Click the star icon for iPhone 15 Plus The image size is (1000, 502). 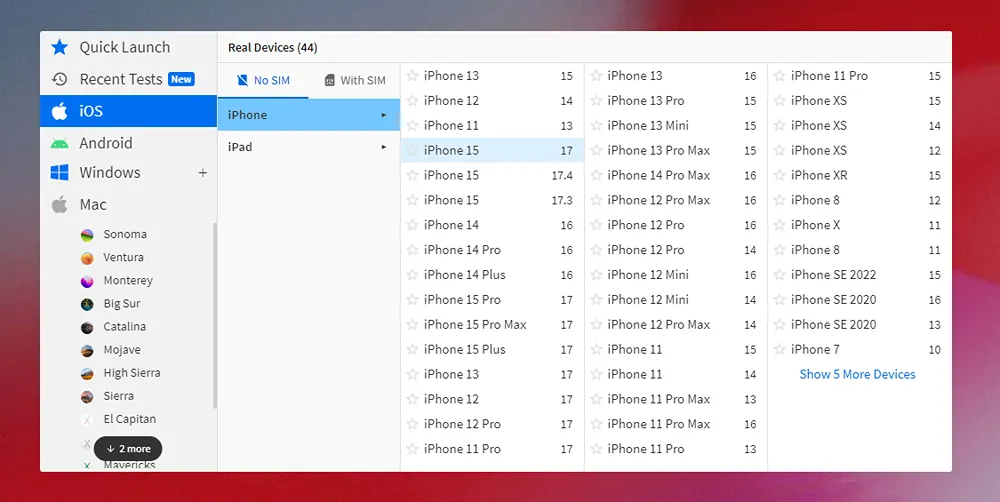pos(413,349)
